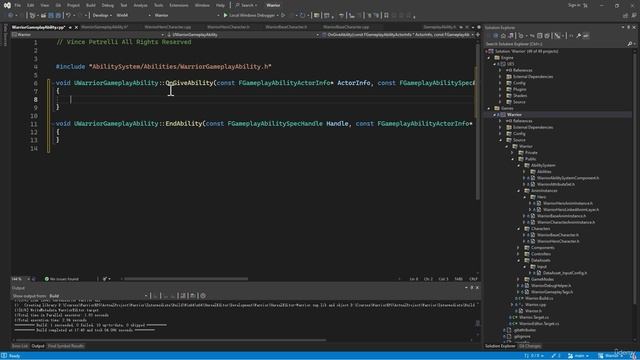Open the Development configuration dropdown
Screen dimensions: 640x360
pos(102,16)
